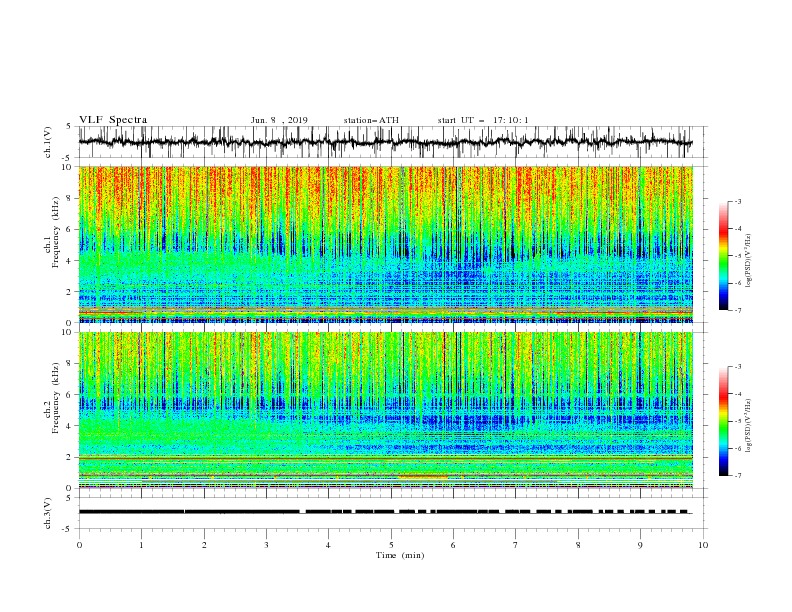Viewport: 792px width, 612px height.
Task: Click the "station=ATH" header label
Action: coord(371,120)
